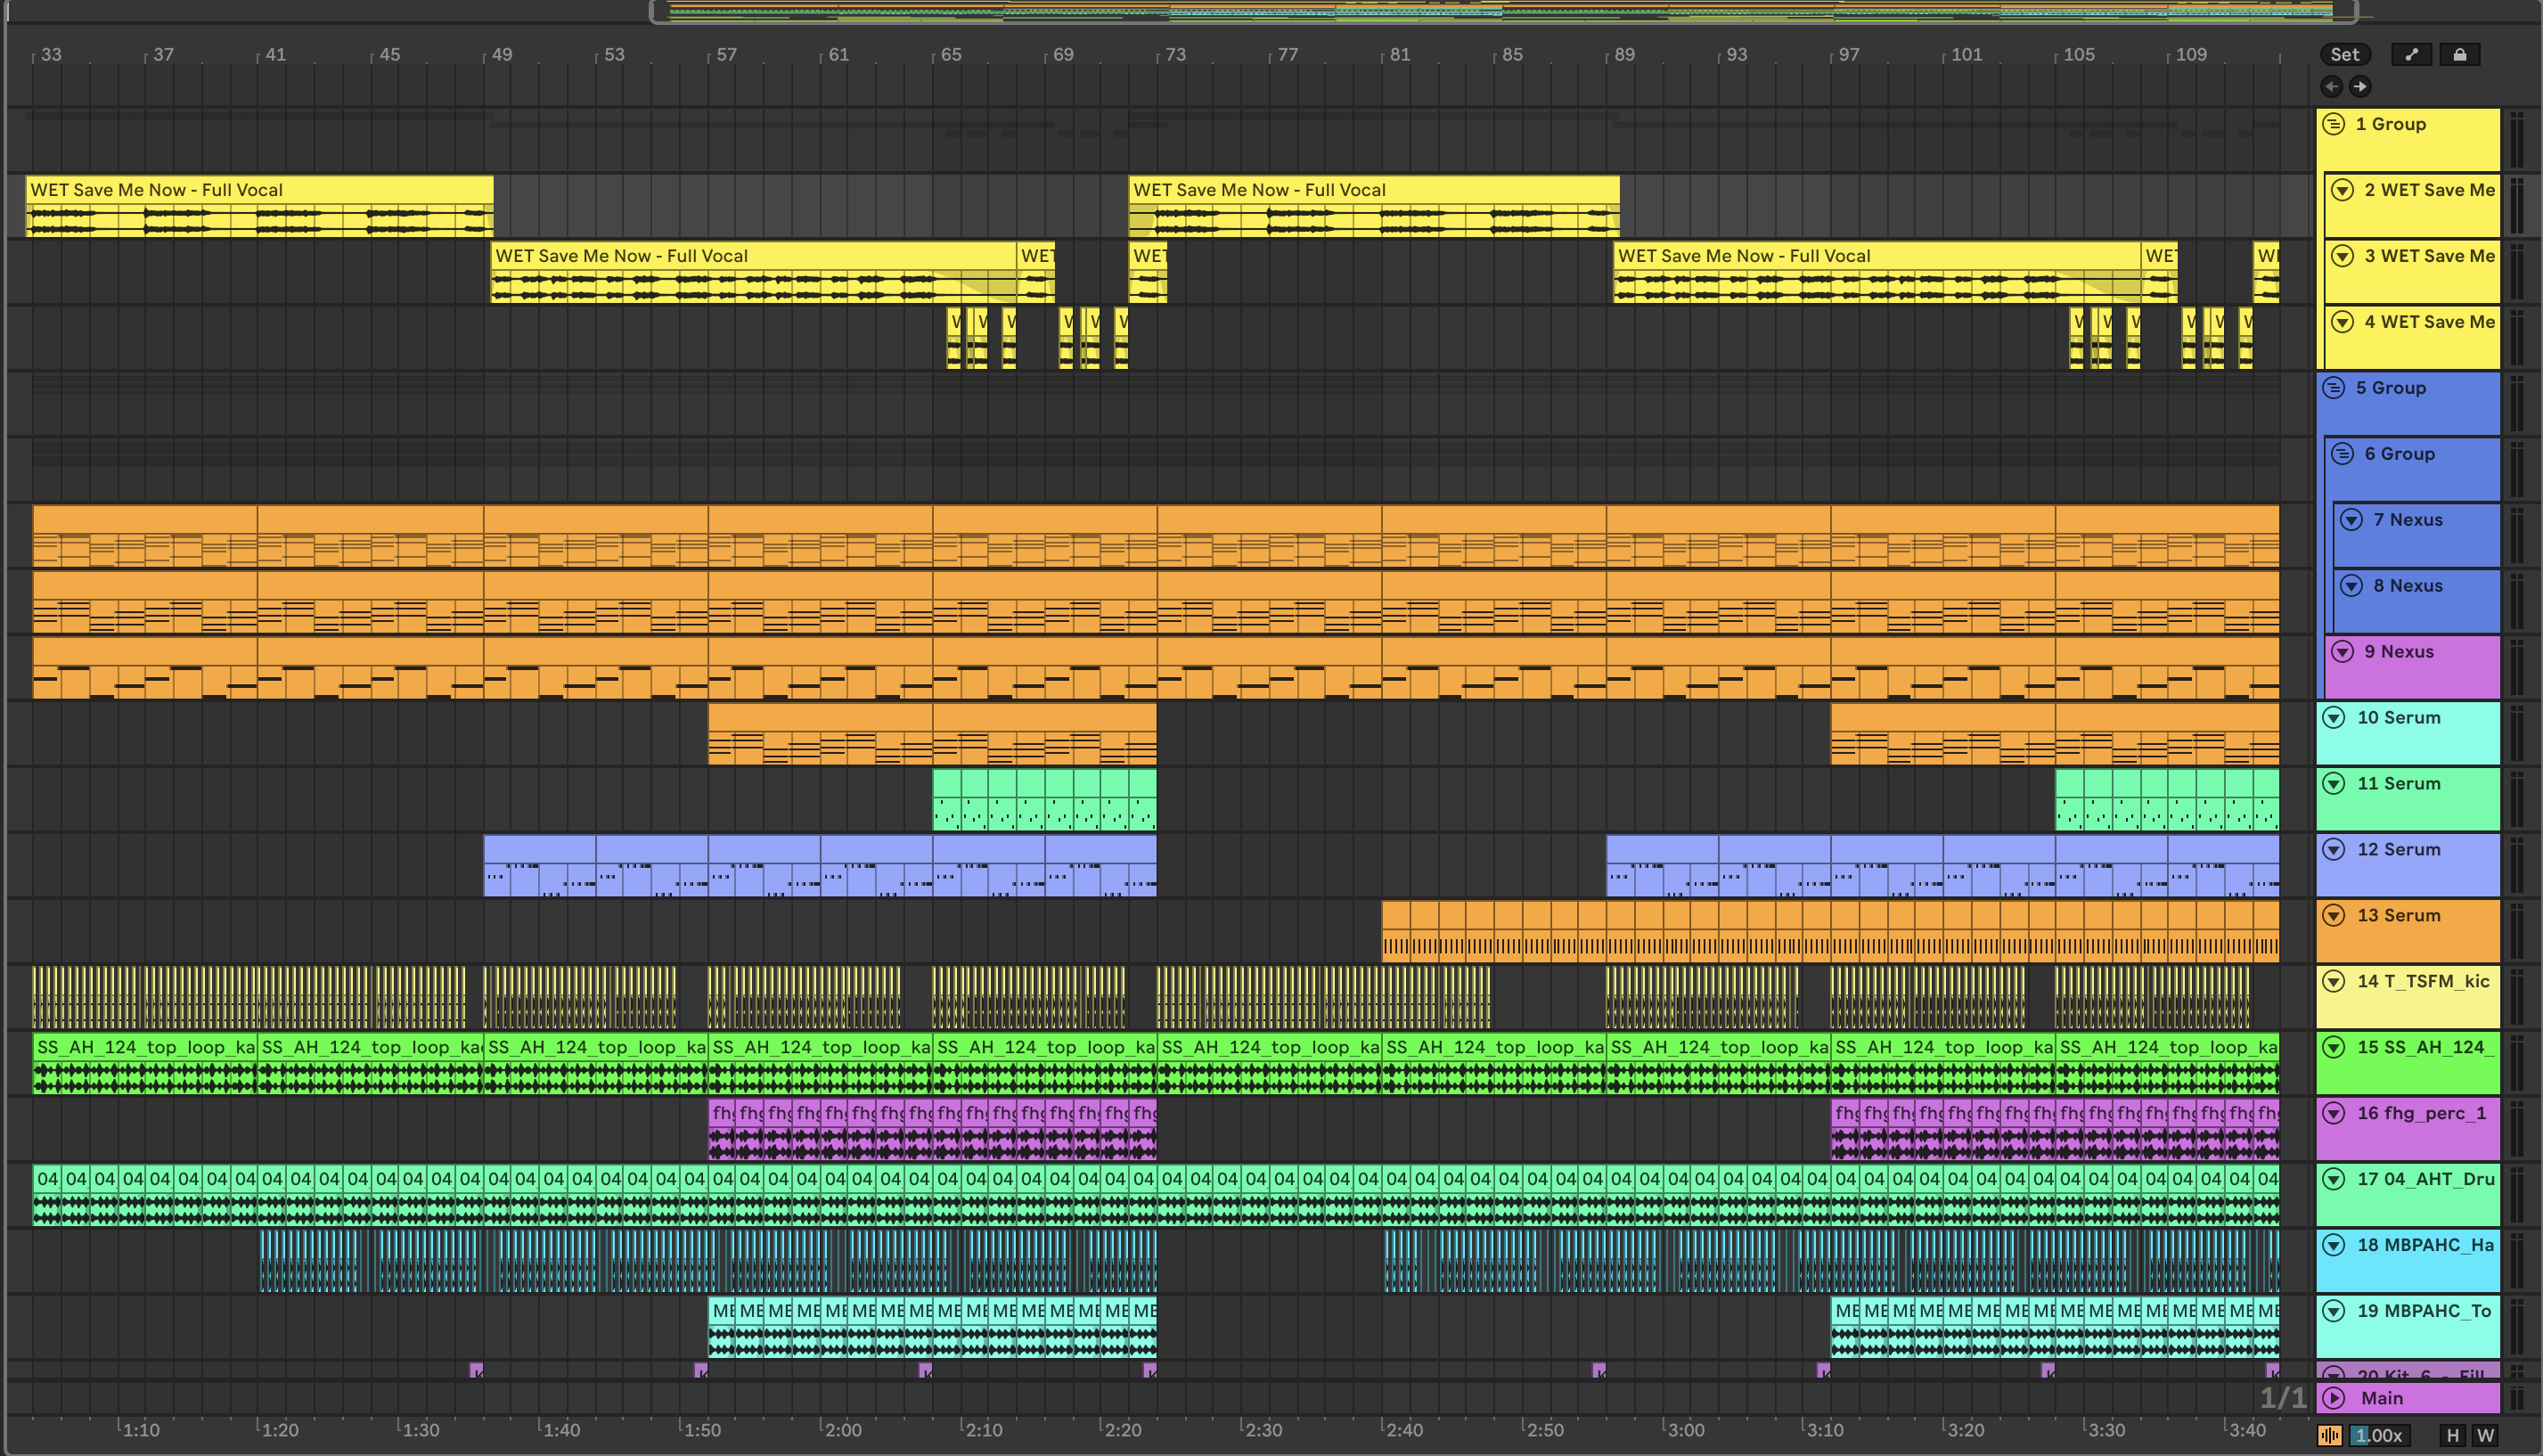Unfold the 18 MBPAHC_Ha track arrow
This screenshot has width=2543, height=1456.
2334,1246
